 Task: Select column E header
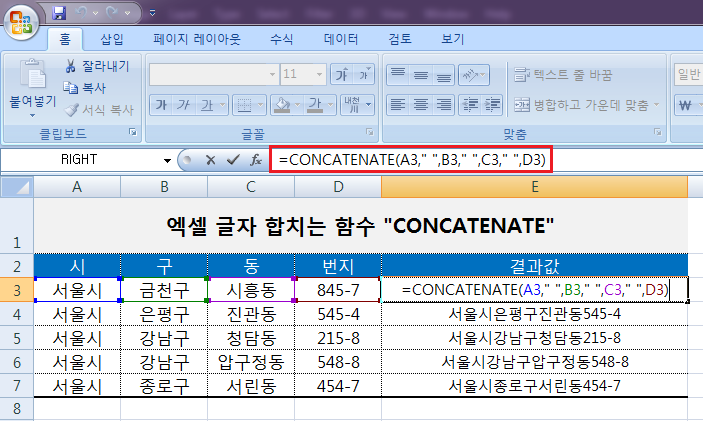pyautogui.click(x=534, y=187)
